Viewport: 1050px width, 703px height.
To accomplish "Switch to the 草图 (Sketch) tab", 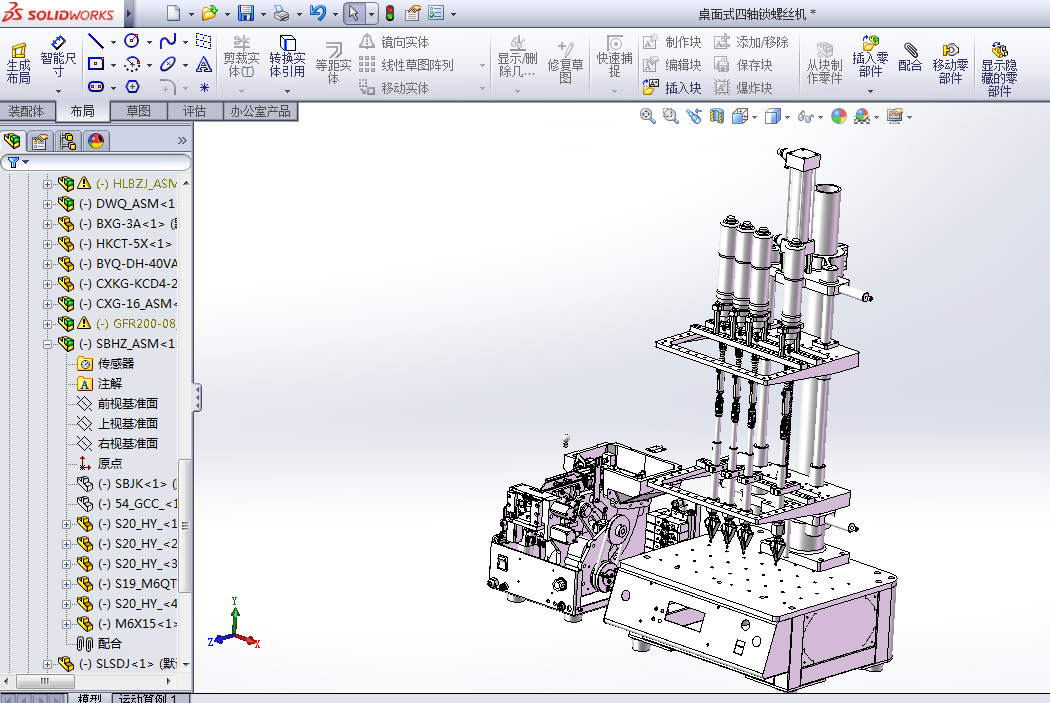I will 138,111.
